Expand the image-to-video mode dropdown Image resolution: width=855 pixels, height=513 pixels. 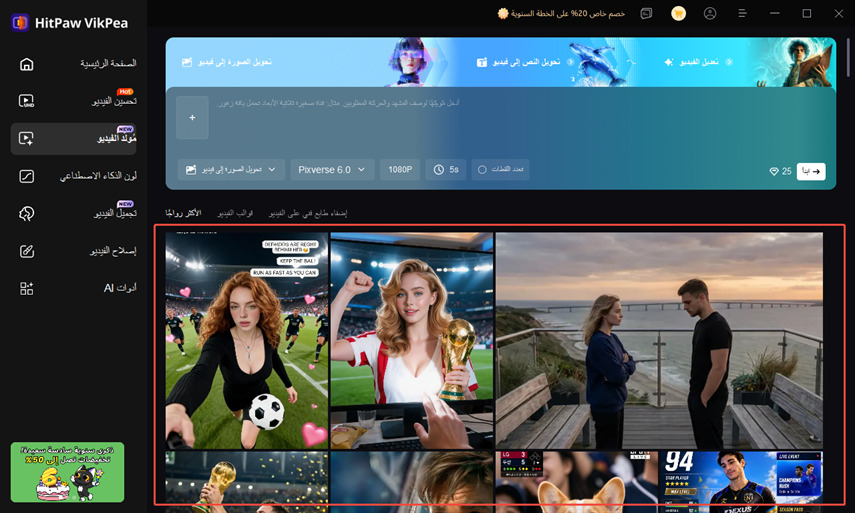click(231, 170)
